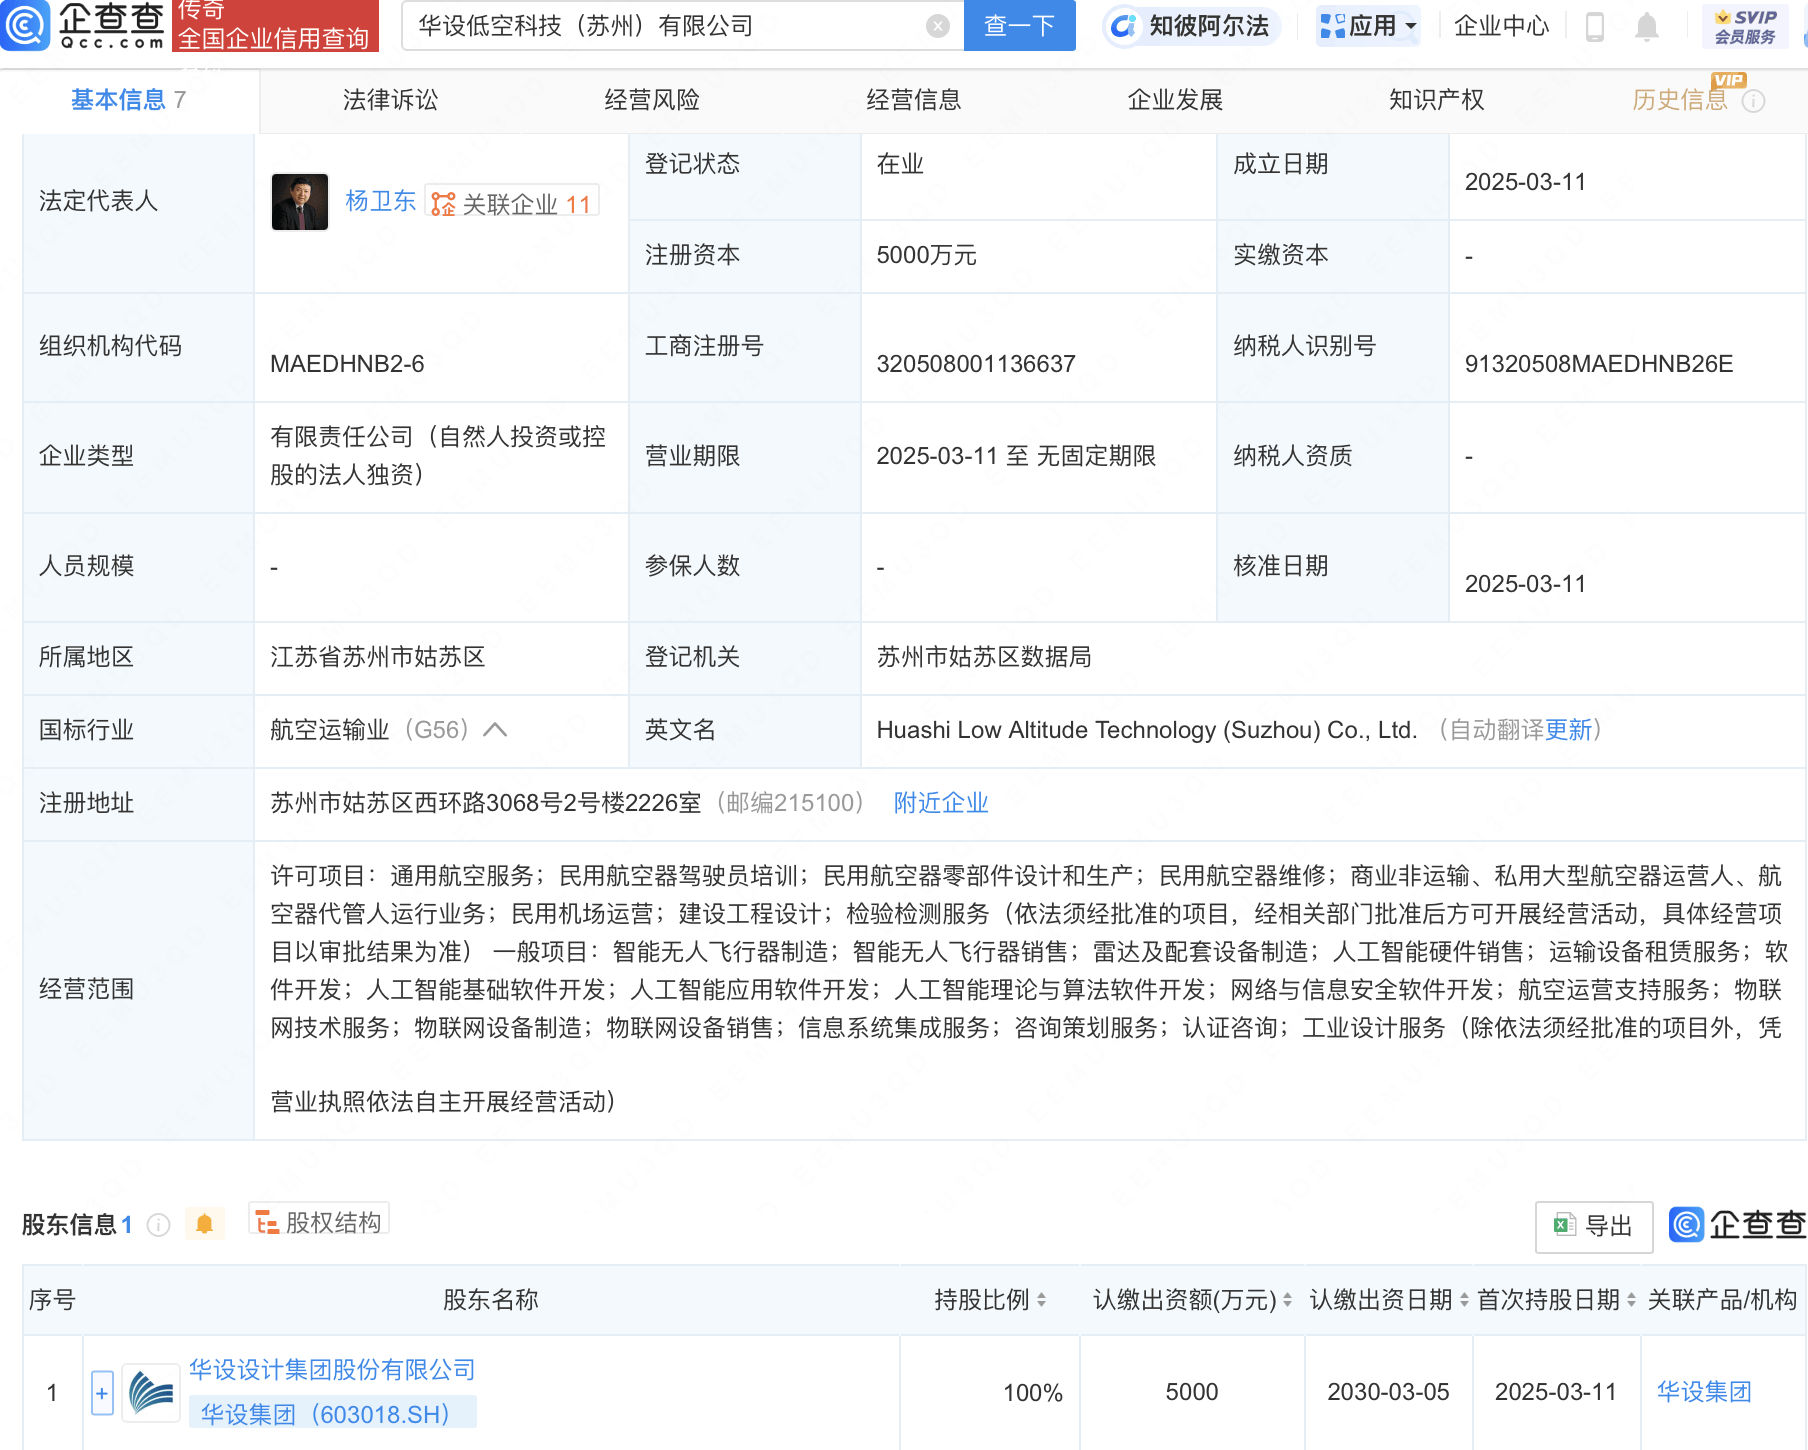Screen dimensions: 1808x1450
Task: Switch to 知识产权 tab
Action: pos(1436,100)
